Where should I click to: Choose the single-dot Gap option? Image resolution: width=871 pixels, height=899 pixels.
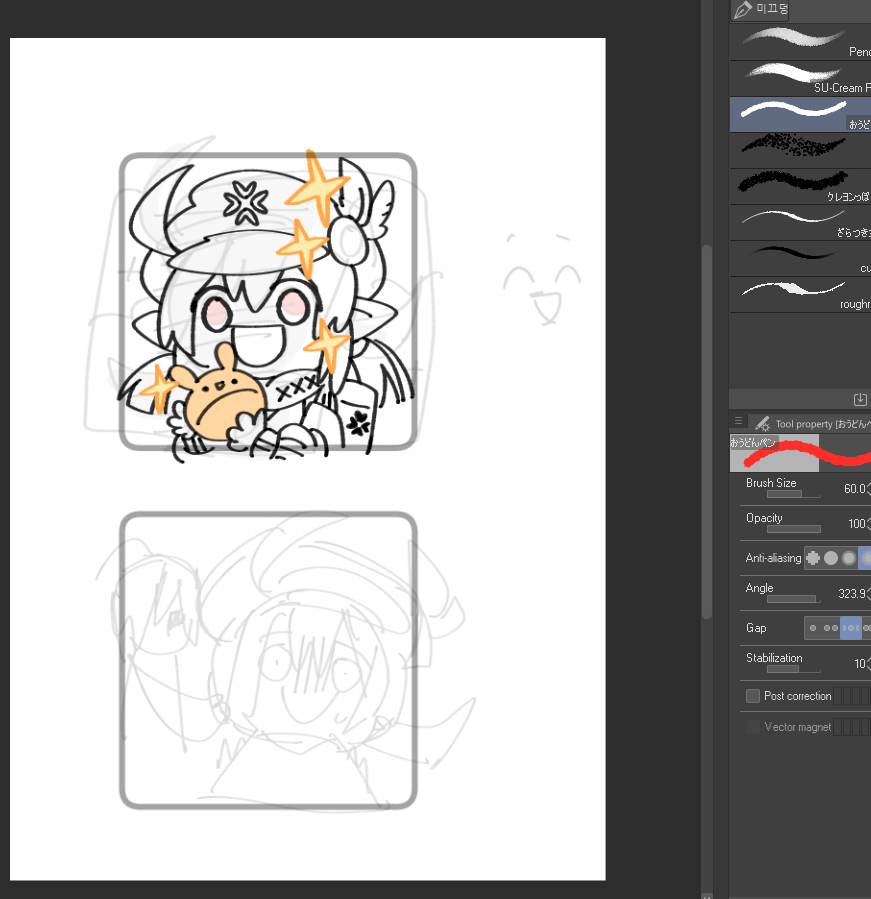pyautogui.click(x=813, y=628)
